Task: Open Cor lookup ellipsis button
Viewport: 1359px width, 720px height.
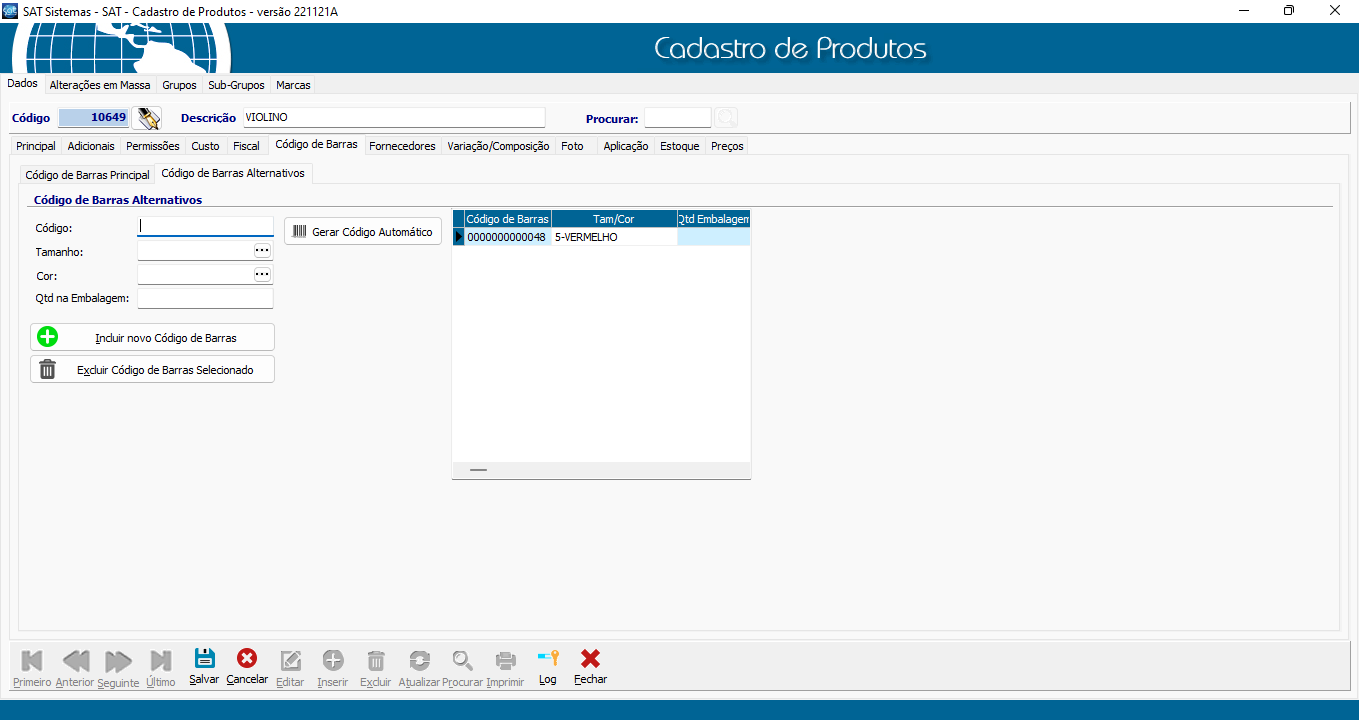Action: (263, 274)
